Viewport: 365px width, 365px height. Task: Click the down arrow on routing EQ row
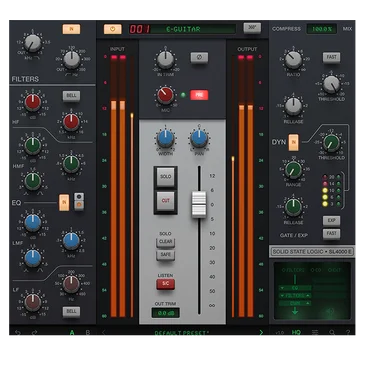(x=282, y=288)
